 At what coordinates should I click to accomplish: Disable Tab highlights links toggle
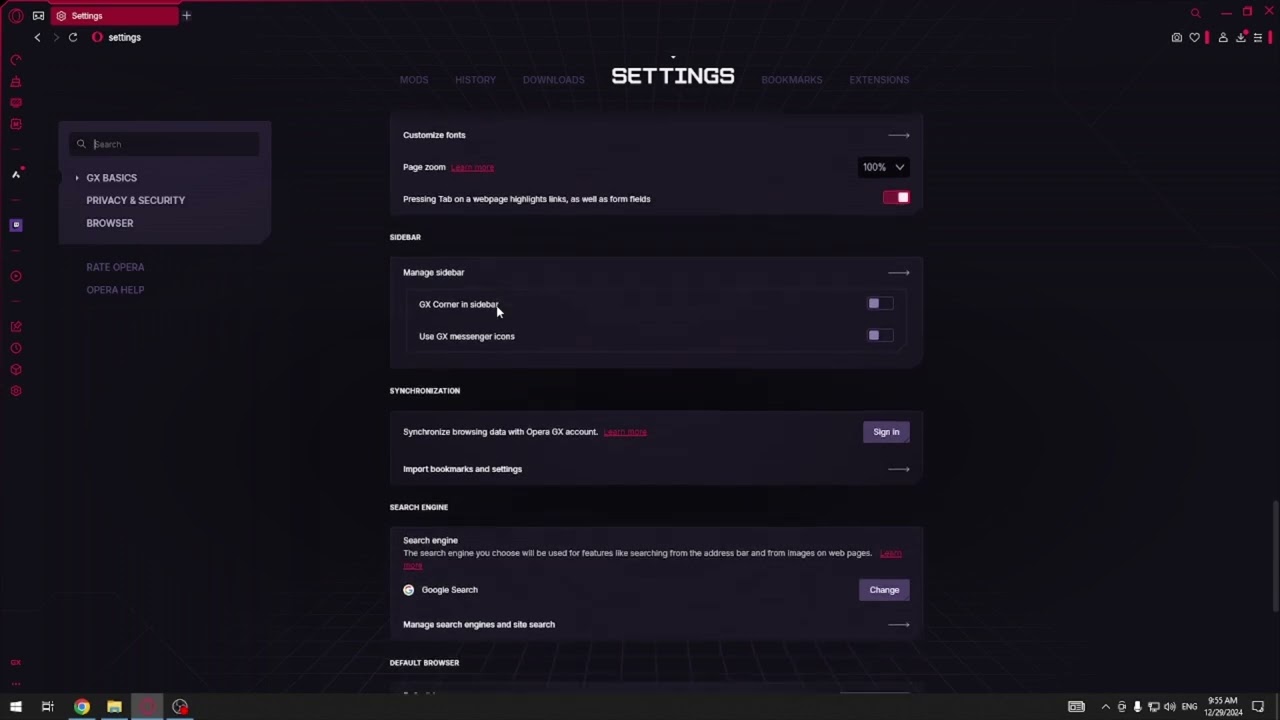[896, 198]
